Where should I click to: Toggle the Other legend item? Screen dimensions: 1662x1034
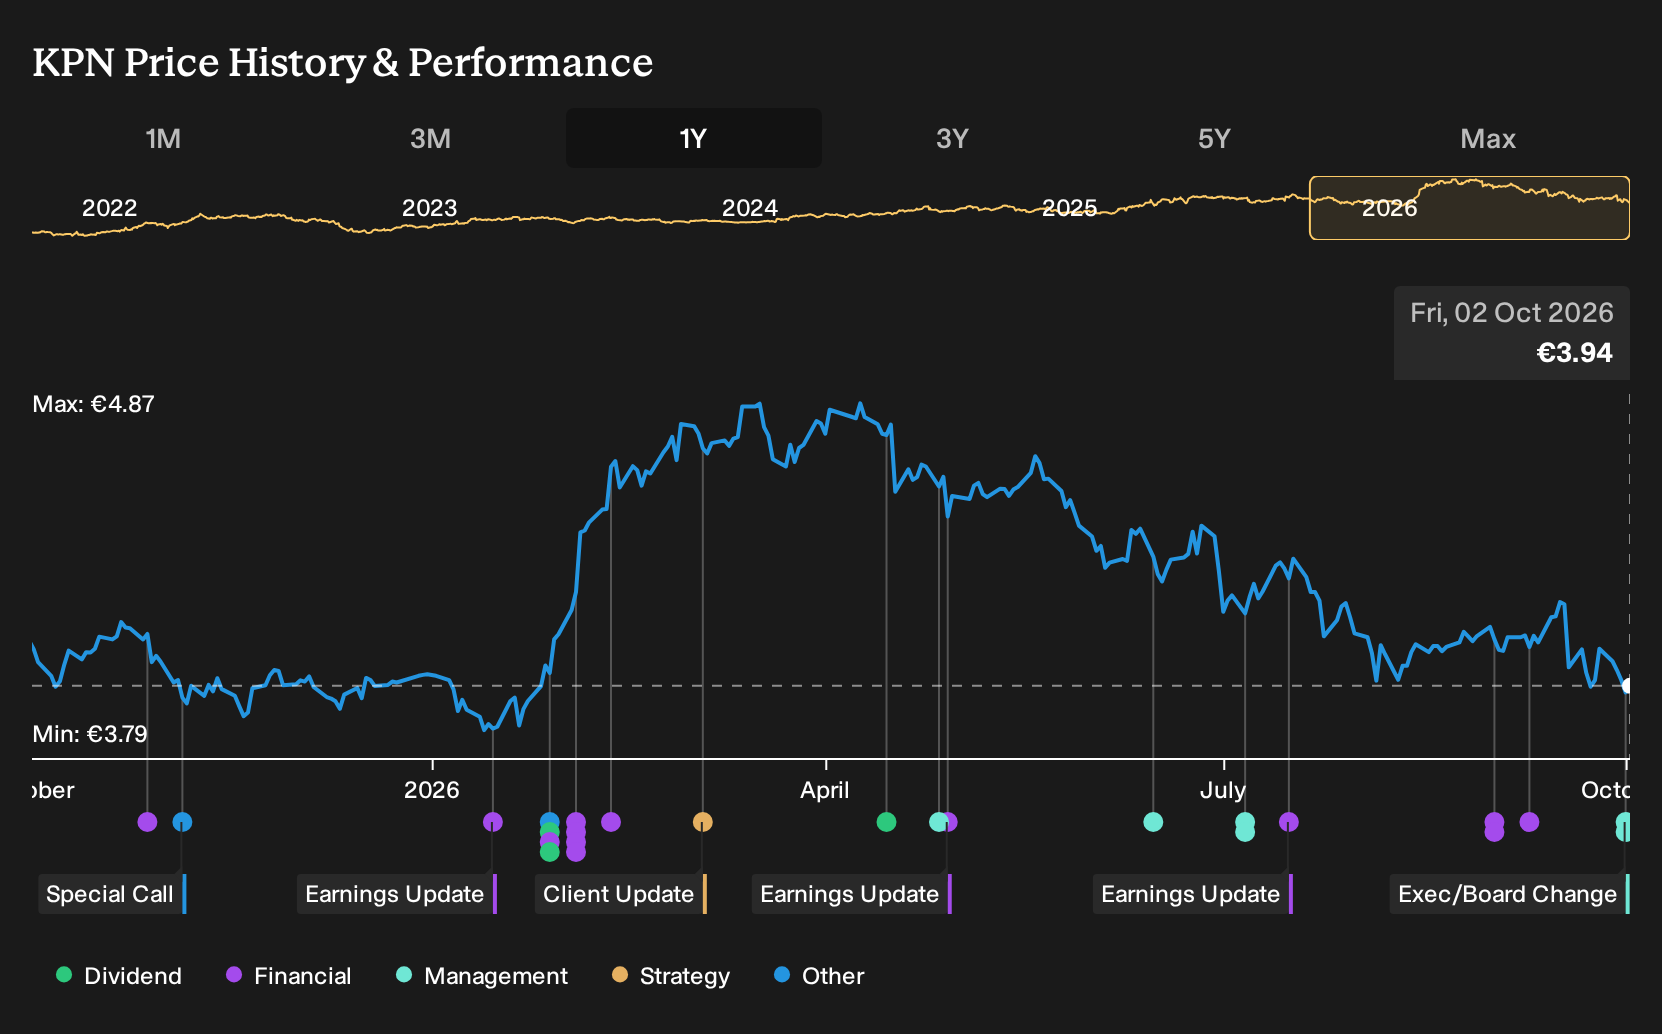tap(819, 976)
